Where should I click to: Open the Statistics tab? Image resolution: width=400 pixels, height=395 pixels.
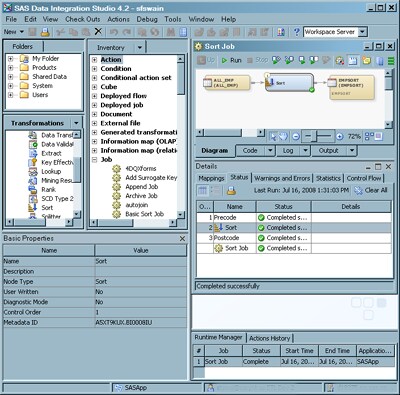[328, 178]
